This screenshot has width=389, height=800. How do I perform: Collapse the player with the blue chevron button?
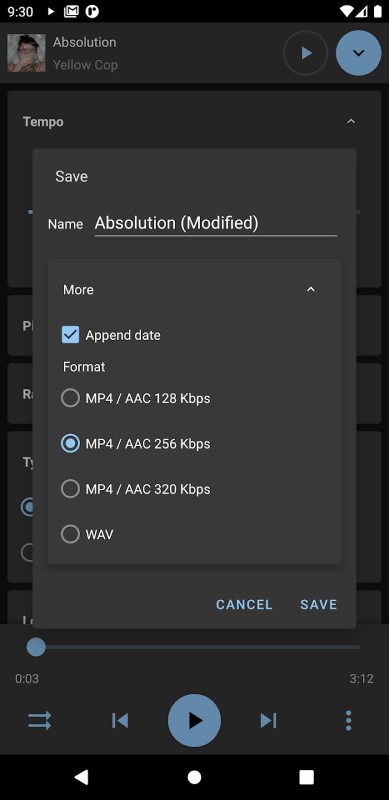(x=358, y=53)
